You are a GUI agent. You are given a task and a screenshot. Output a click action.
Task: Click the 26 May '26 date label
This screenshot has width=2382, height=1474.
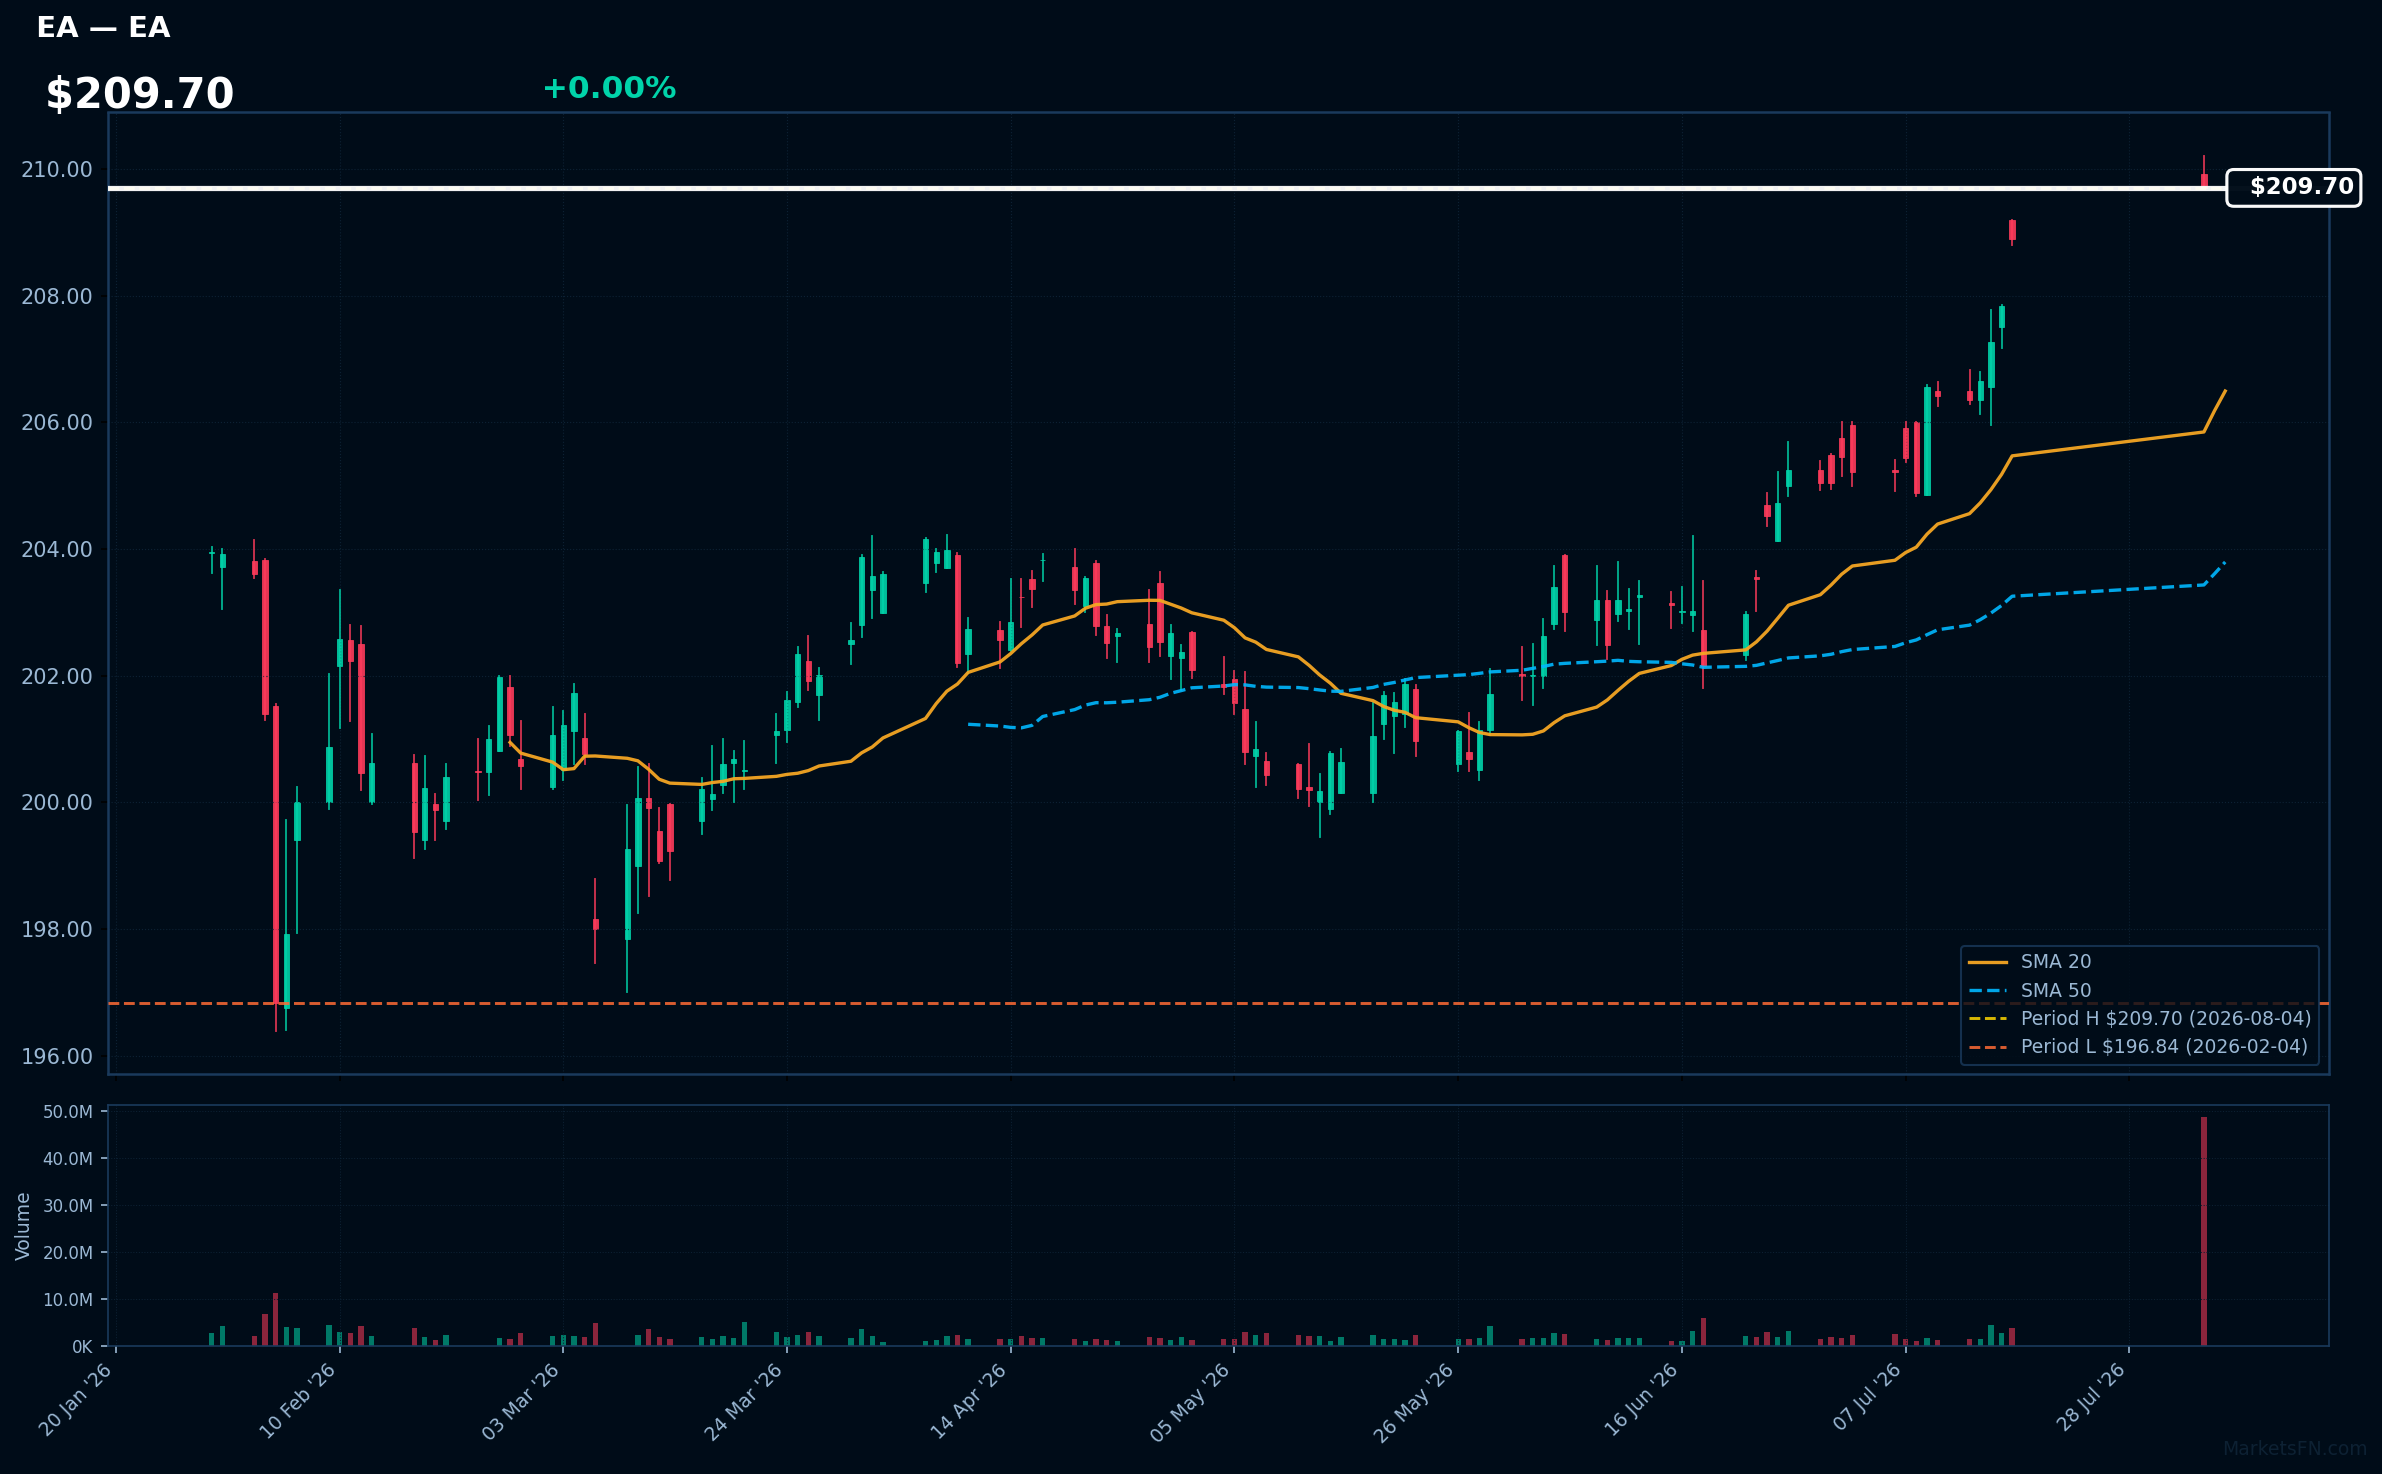pyautogui.click(x=1414, y=1401)
